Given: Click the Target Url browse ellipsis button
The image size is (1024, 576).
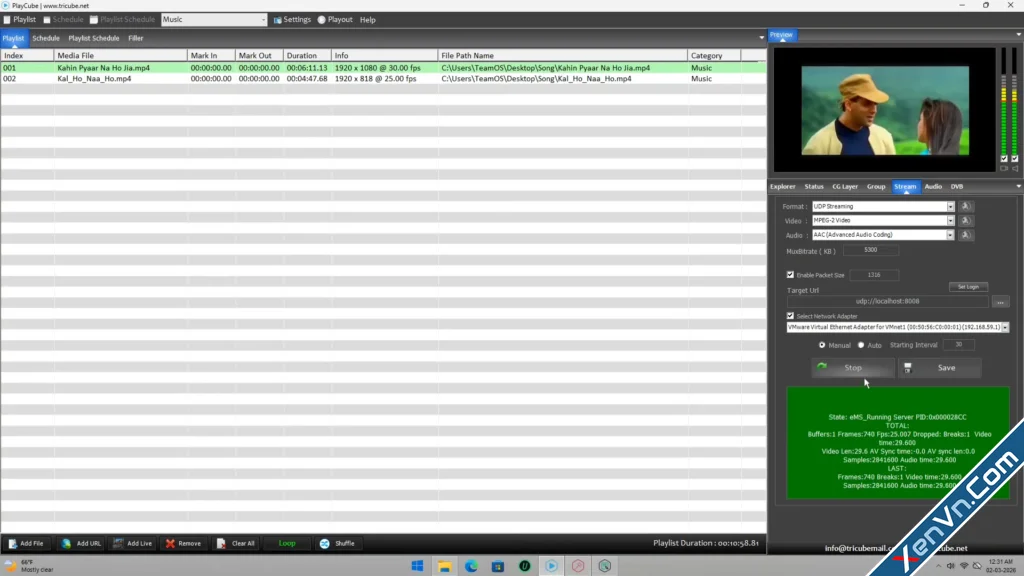Looking at the screenshot, I should (1000, 302).
